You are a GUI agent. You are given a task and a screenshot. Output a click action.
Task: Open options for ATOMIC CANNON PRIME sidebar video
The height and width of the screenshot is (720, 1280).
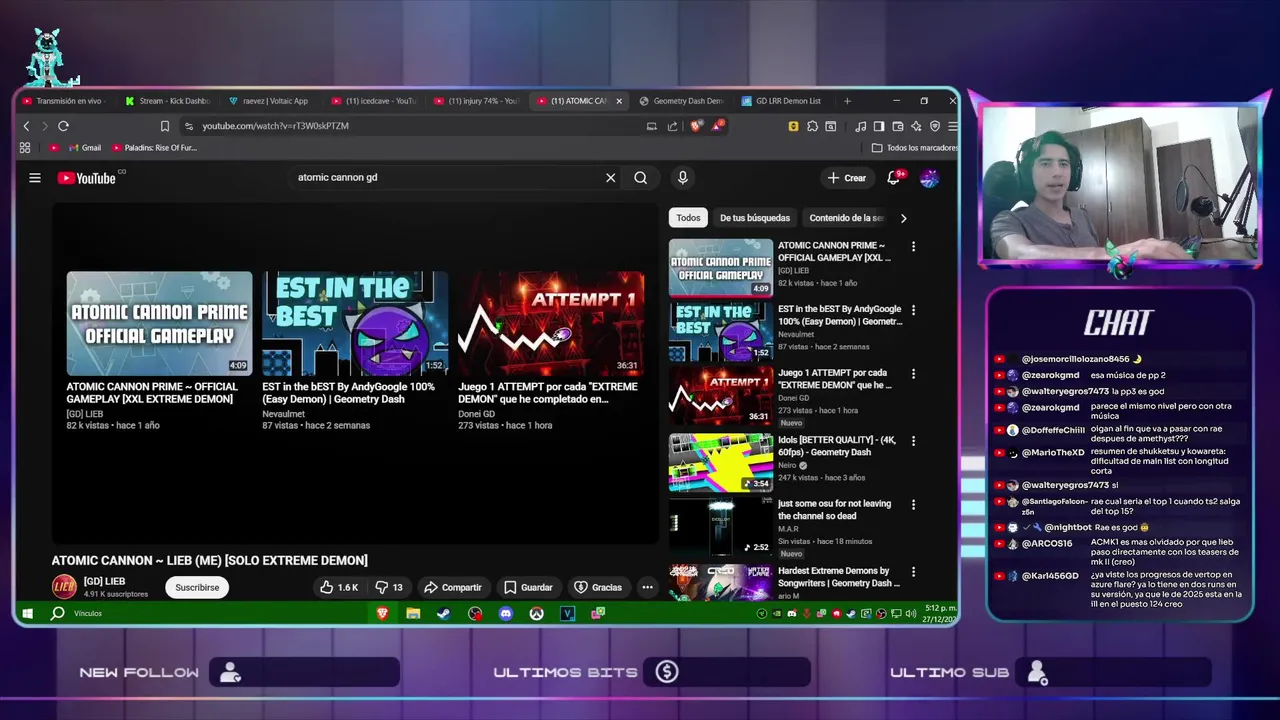913,246
